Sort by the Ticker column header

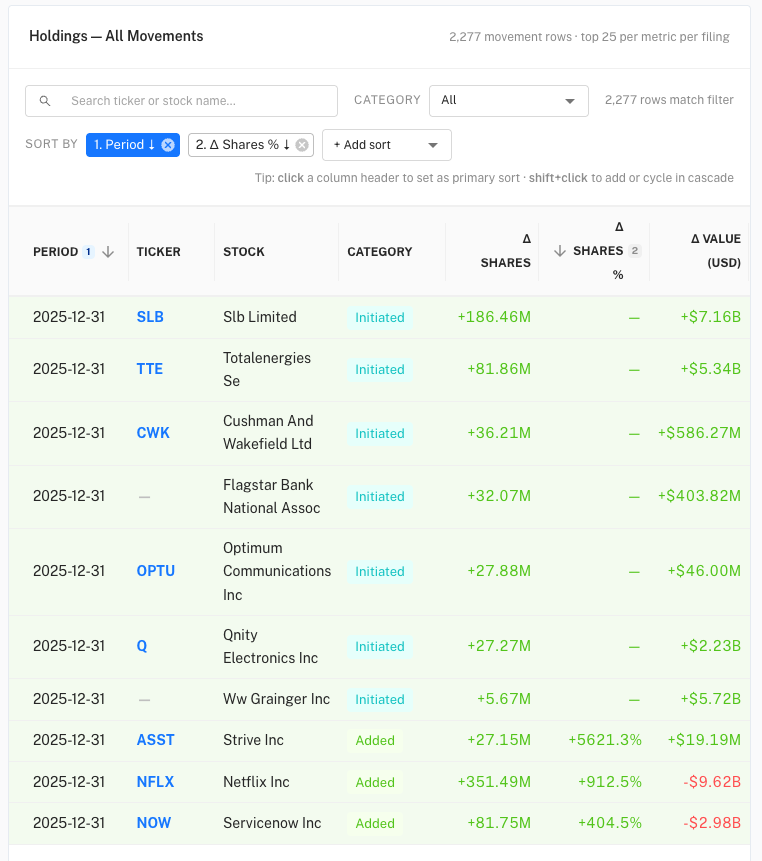coord(159,251)
